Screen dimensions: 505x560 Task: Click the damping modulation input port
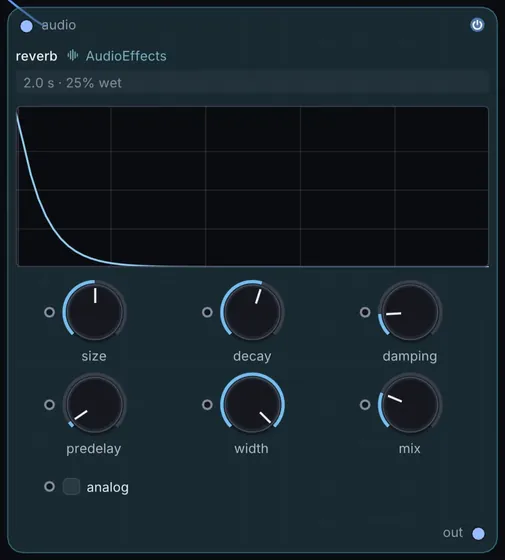pos(365,312)
